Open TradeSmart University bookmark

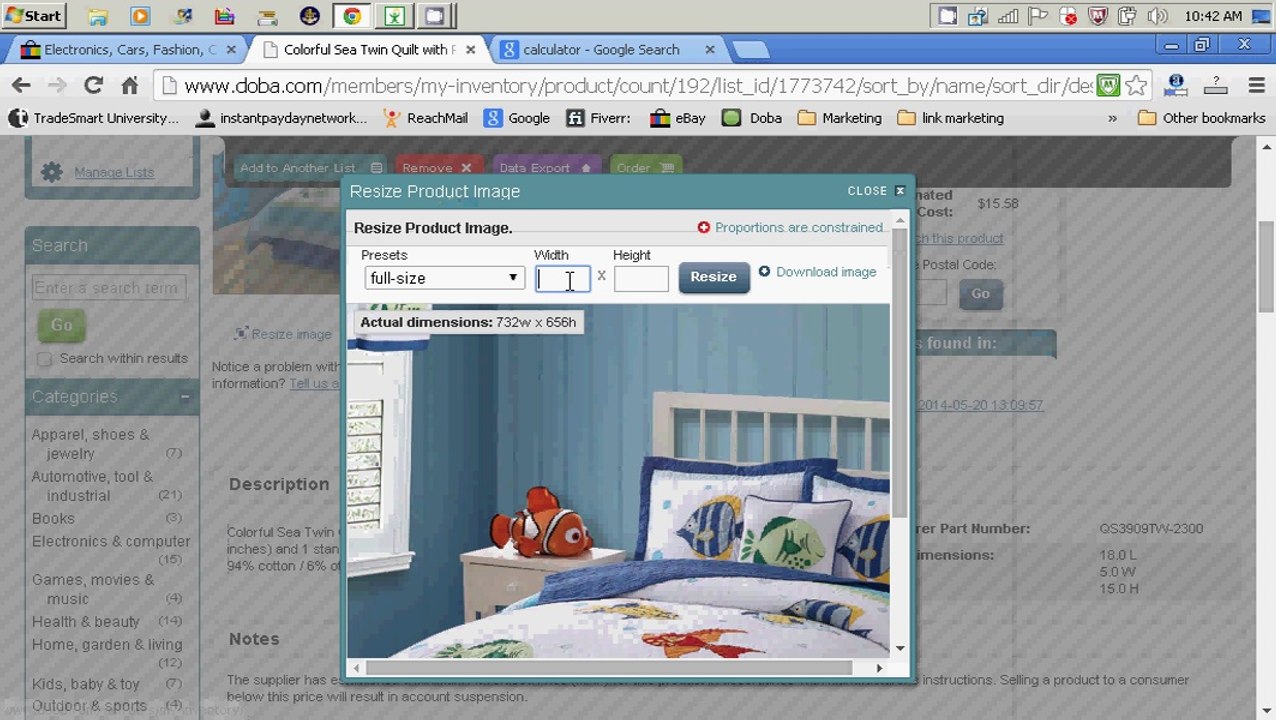coord(94,118)
